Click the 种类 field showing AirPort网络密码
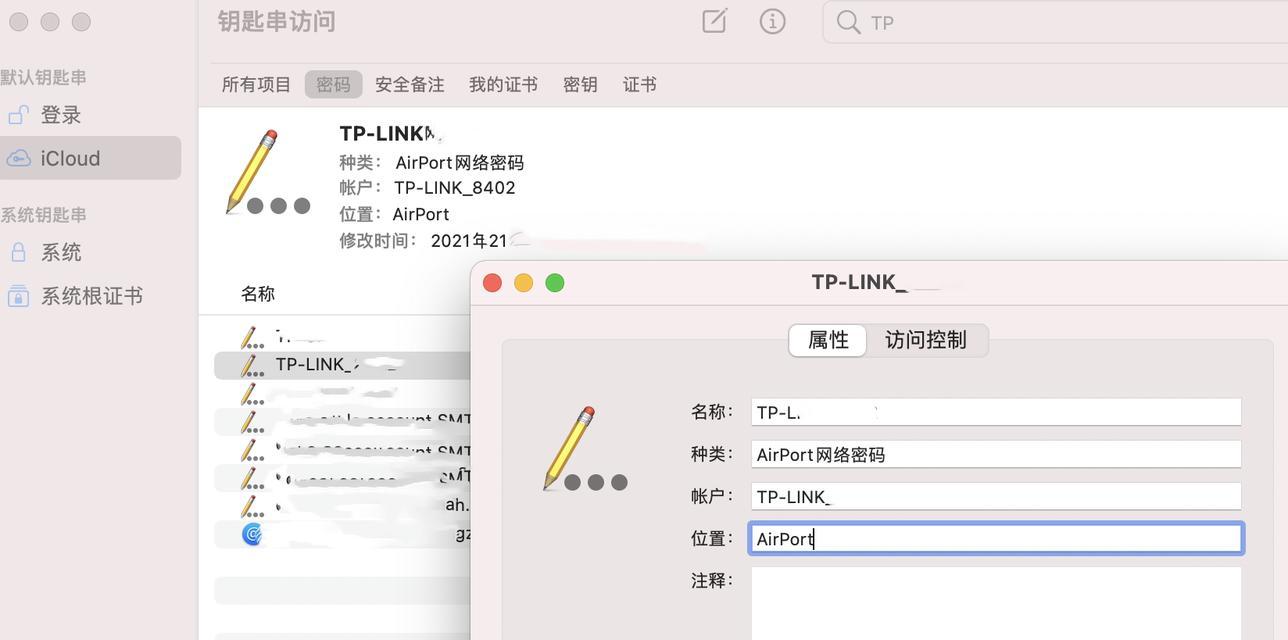 (x=996, y=454)
